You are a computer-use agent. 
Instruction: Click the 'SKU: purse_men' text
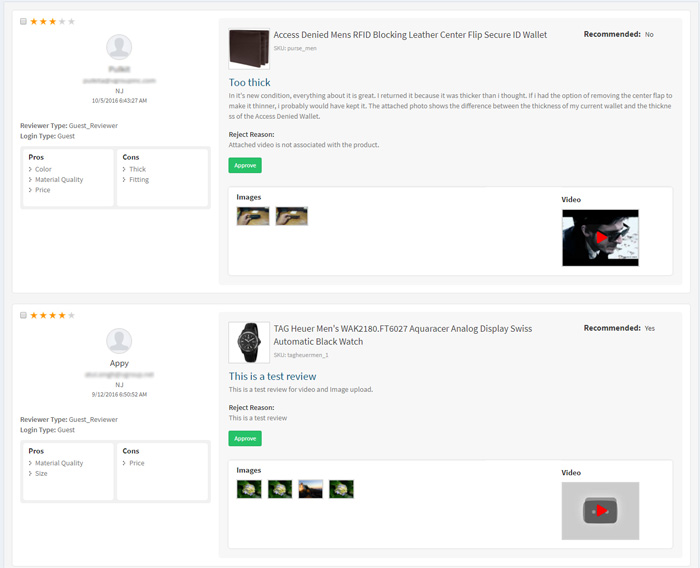pyautogui.click(x=295, y=48)
